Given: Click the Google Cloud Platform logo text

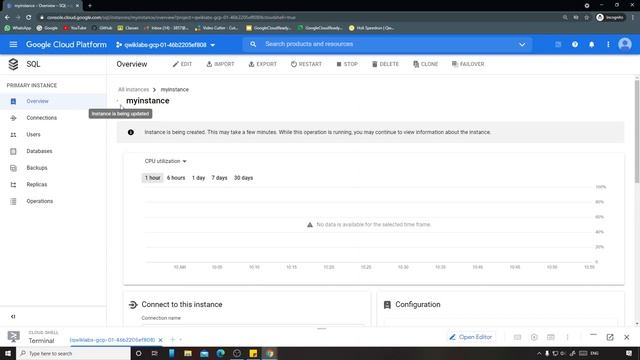Looking at the screenshot, I should (x=66, y=44).
